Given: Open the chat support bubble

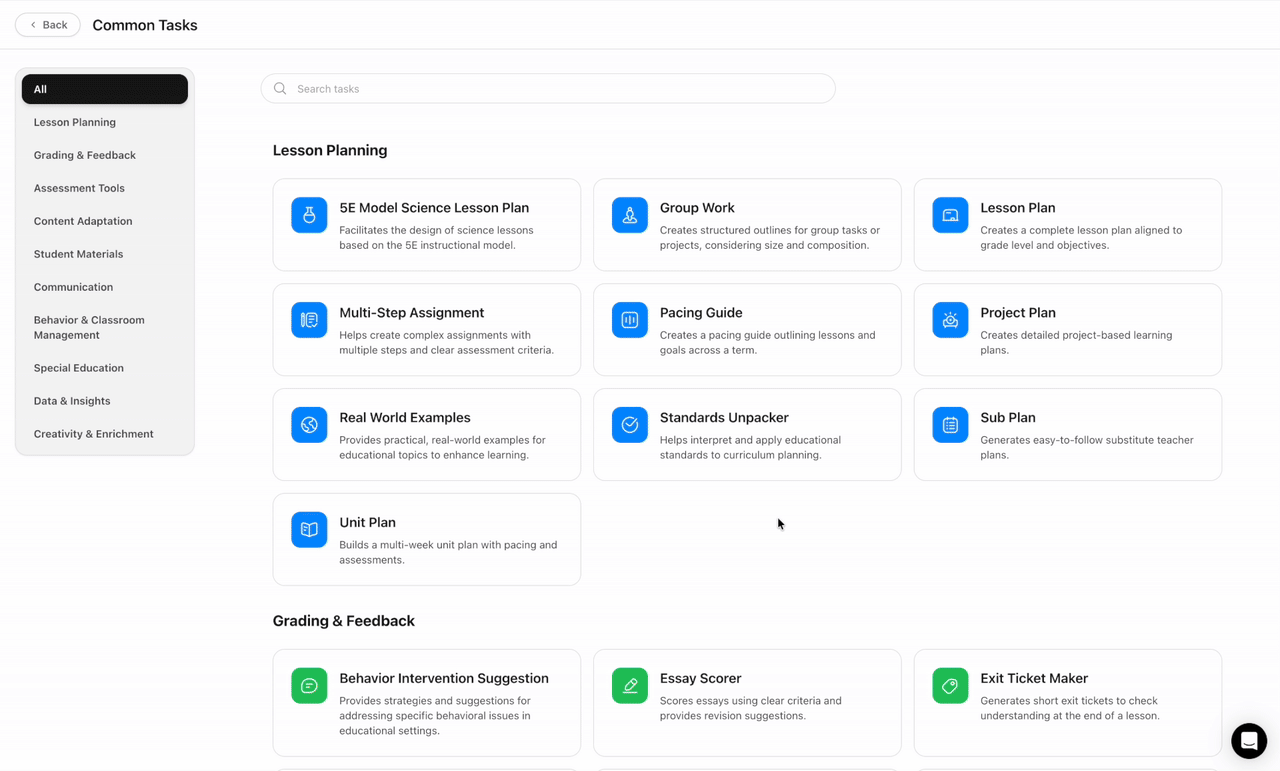Looking at the screenshot, I should pyautogui.click(x=1248, y=741).
